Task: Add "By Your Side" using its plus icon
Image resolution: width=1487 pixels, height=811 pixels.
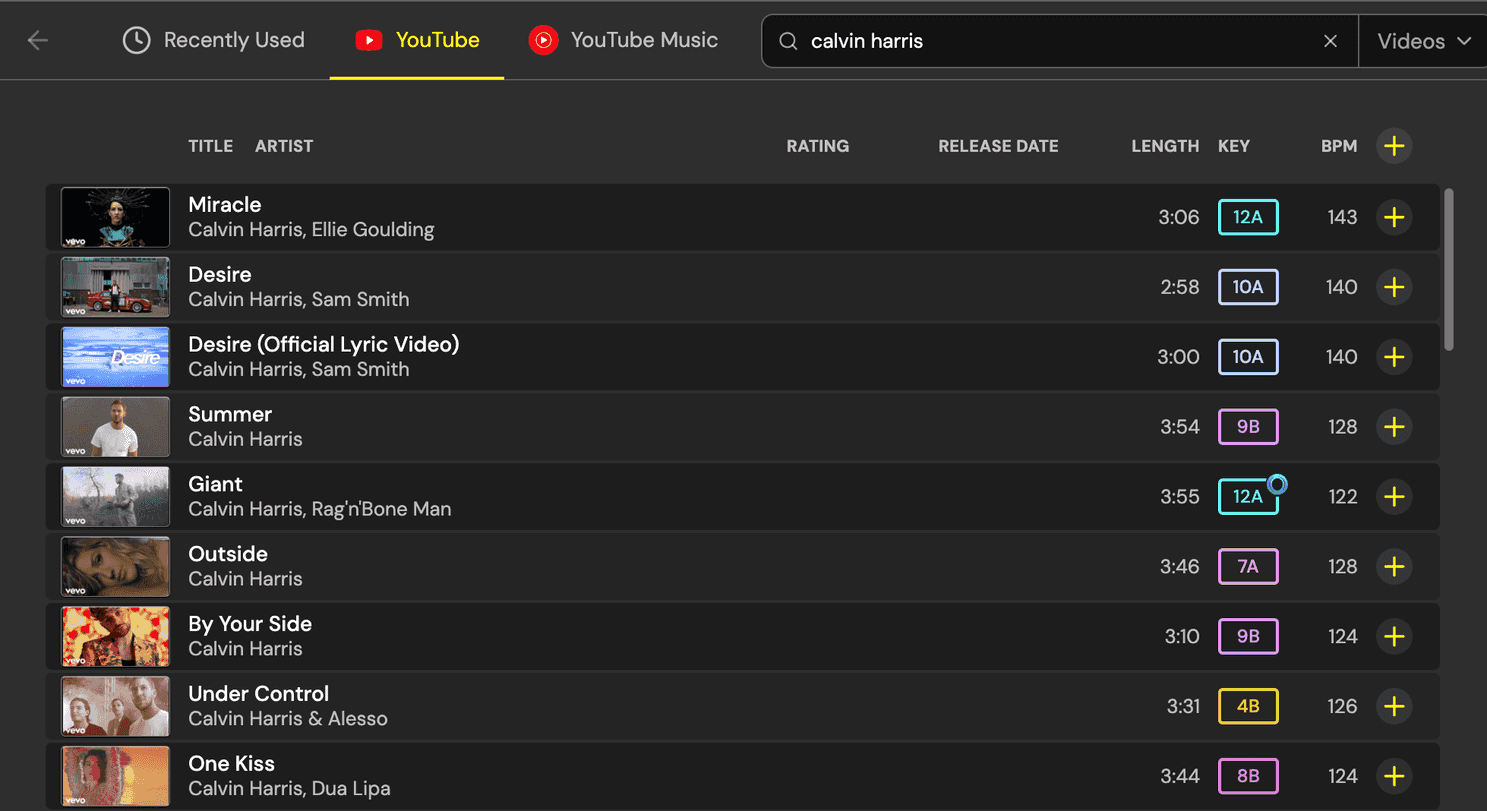Action: (1394, 636)
